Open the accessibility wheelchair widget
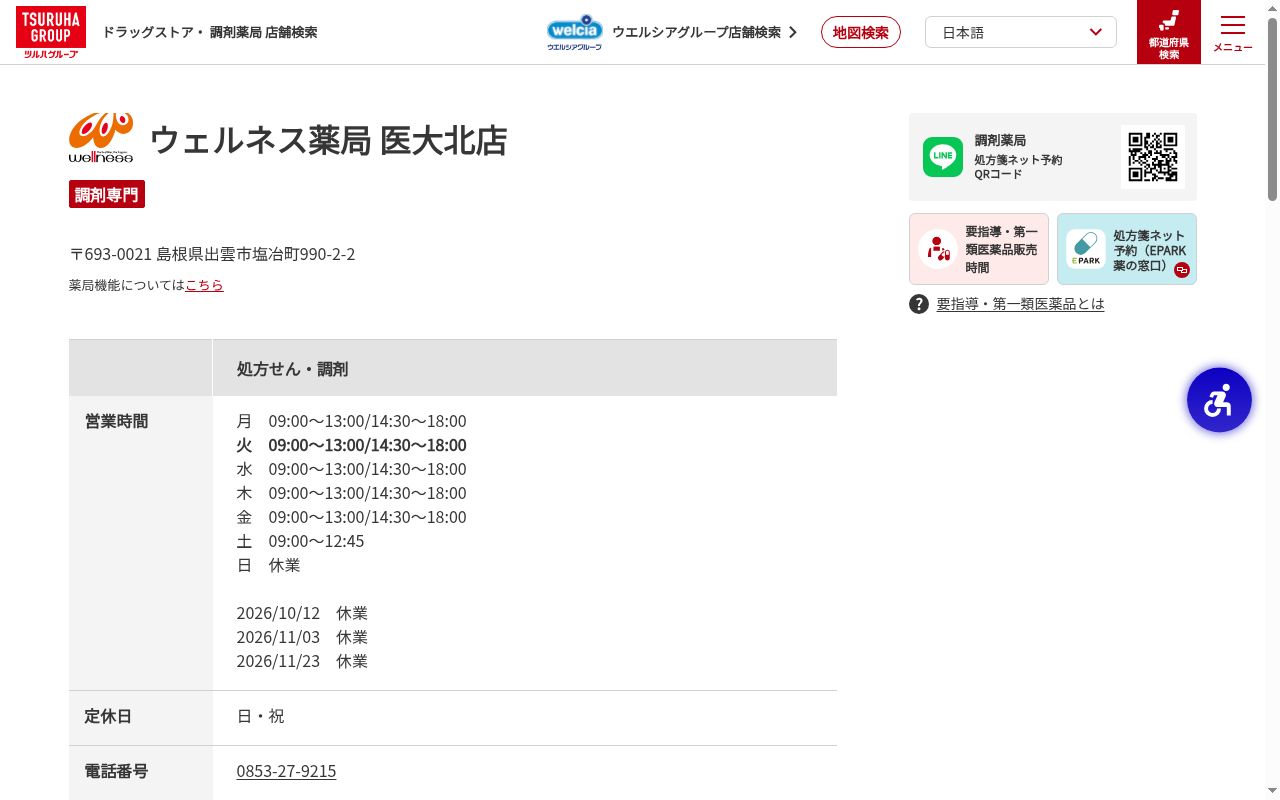This screenshot has height=800, width=1280. coord(1219,400)
